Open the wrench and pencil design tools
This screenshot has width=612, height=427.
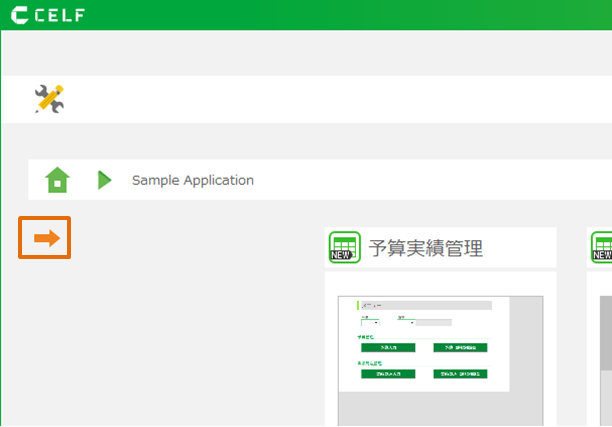click(48, 98)
